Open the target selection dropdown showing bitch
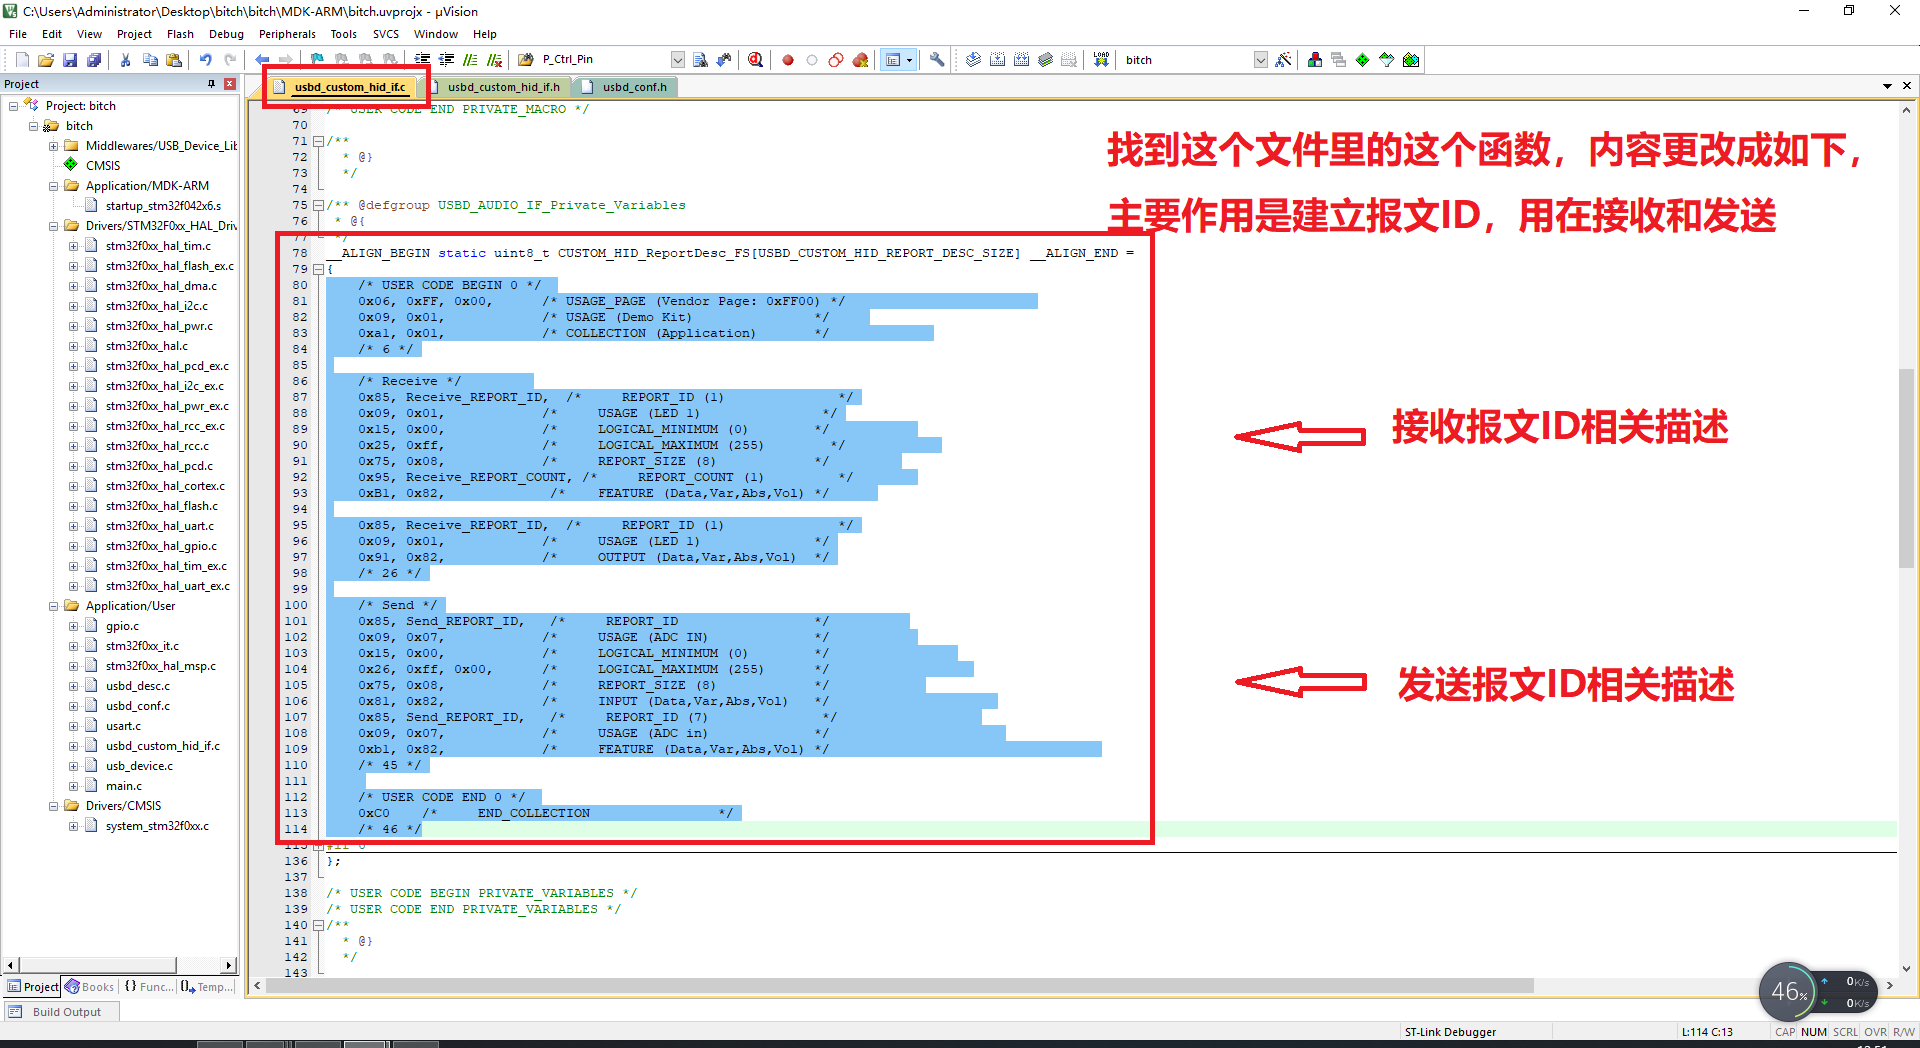 [1260, 60]
